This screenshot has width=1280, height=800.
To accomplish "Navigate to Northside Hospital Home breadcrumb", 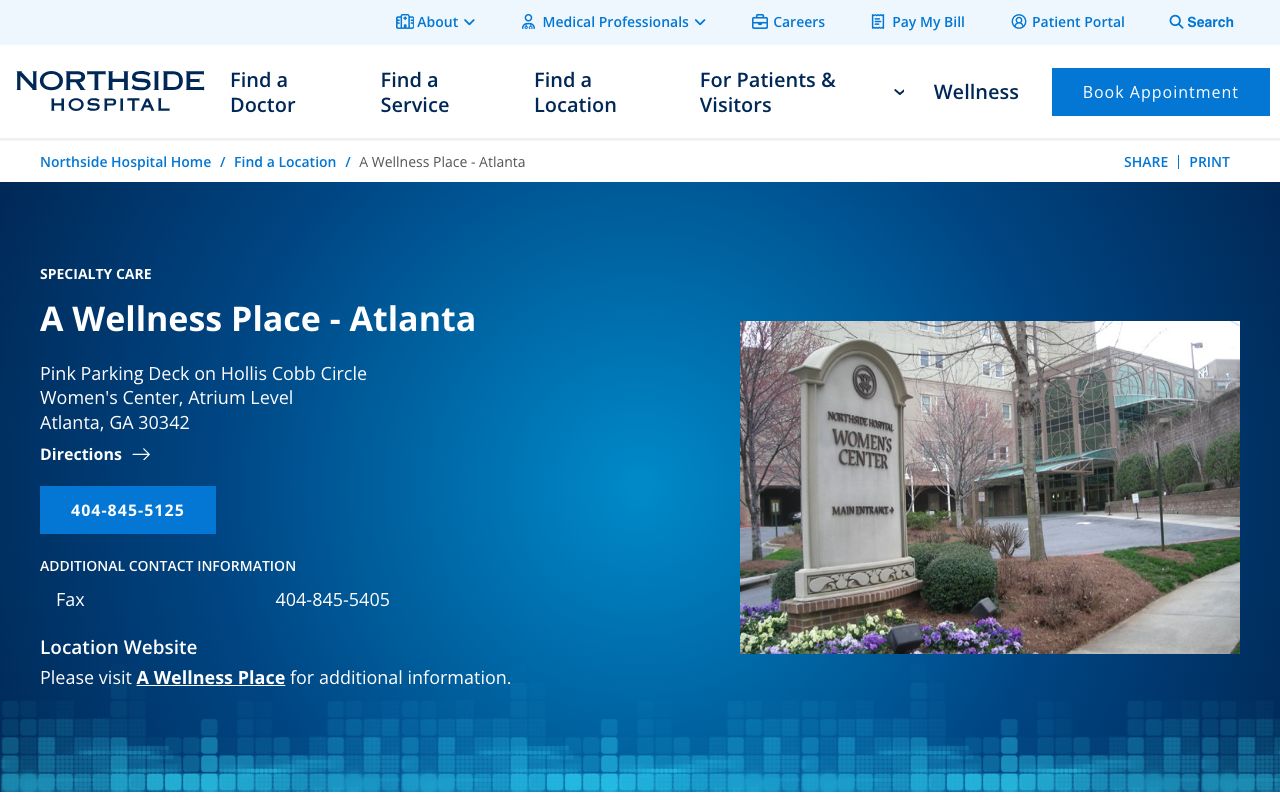I will 125,162.
